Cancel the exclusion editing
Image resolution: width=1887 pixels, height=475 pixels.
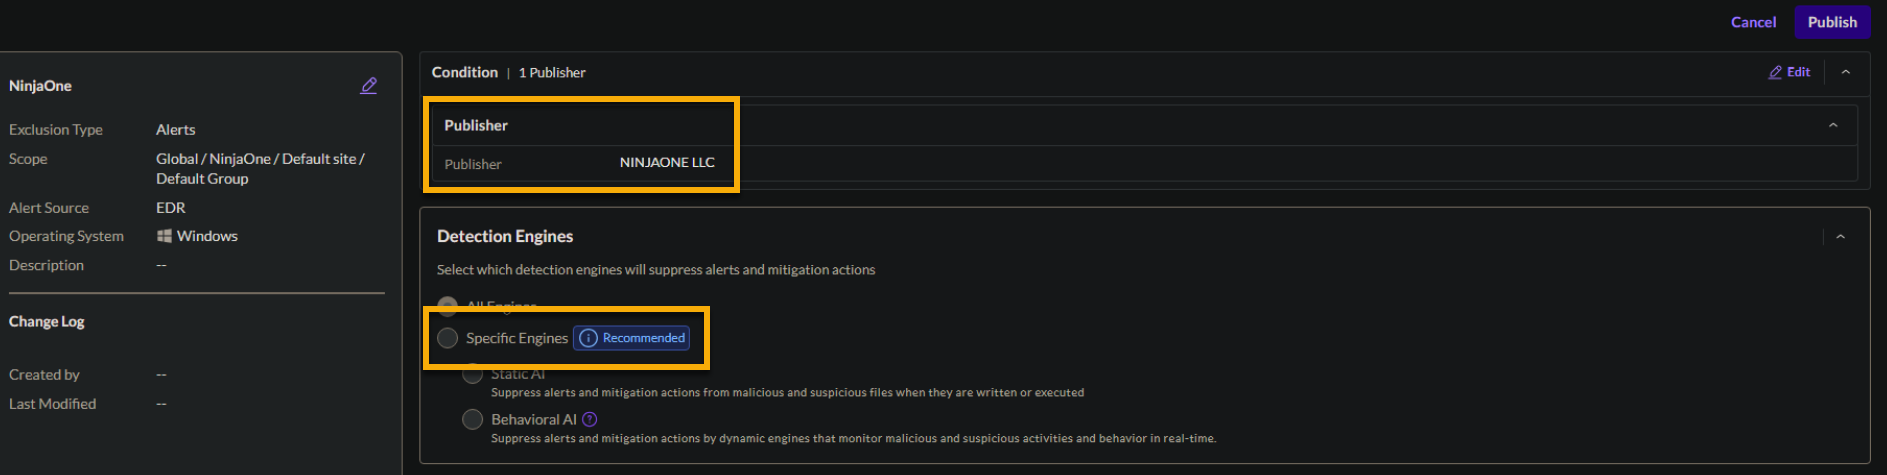pos(1753,22)
